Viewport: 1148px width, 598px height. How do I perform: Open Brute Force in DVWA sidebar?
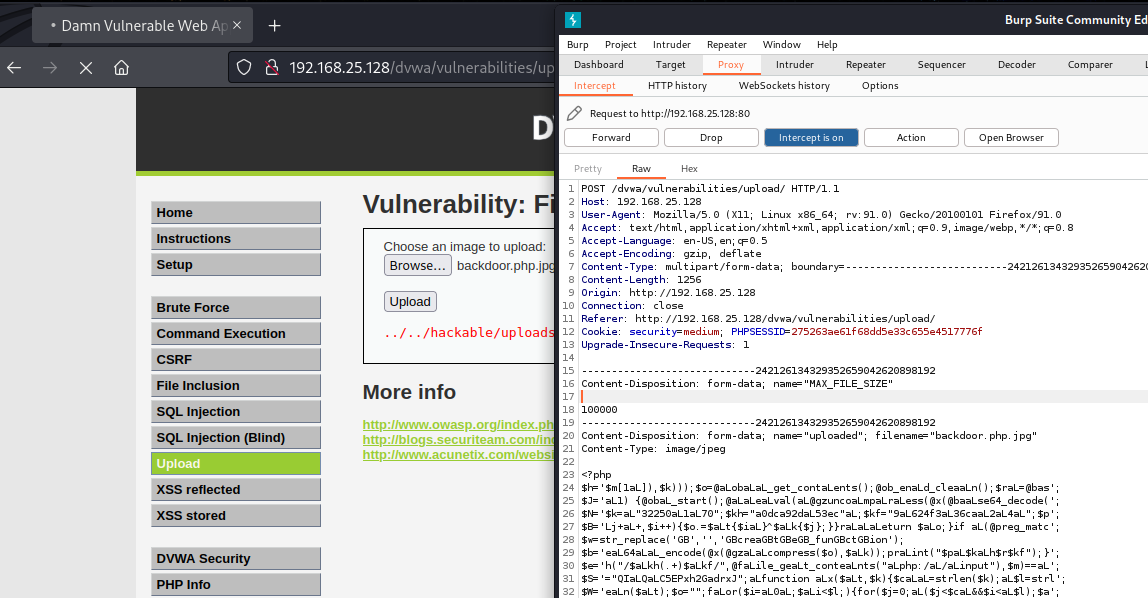click(236, 307)
